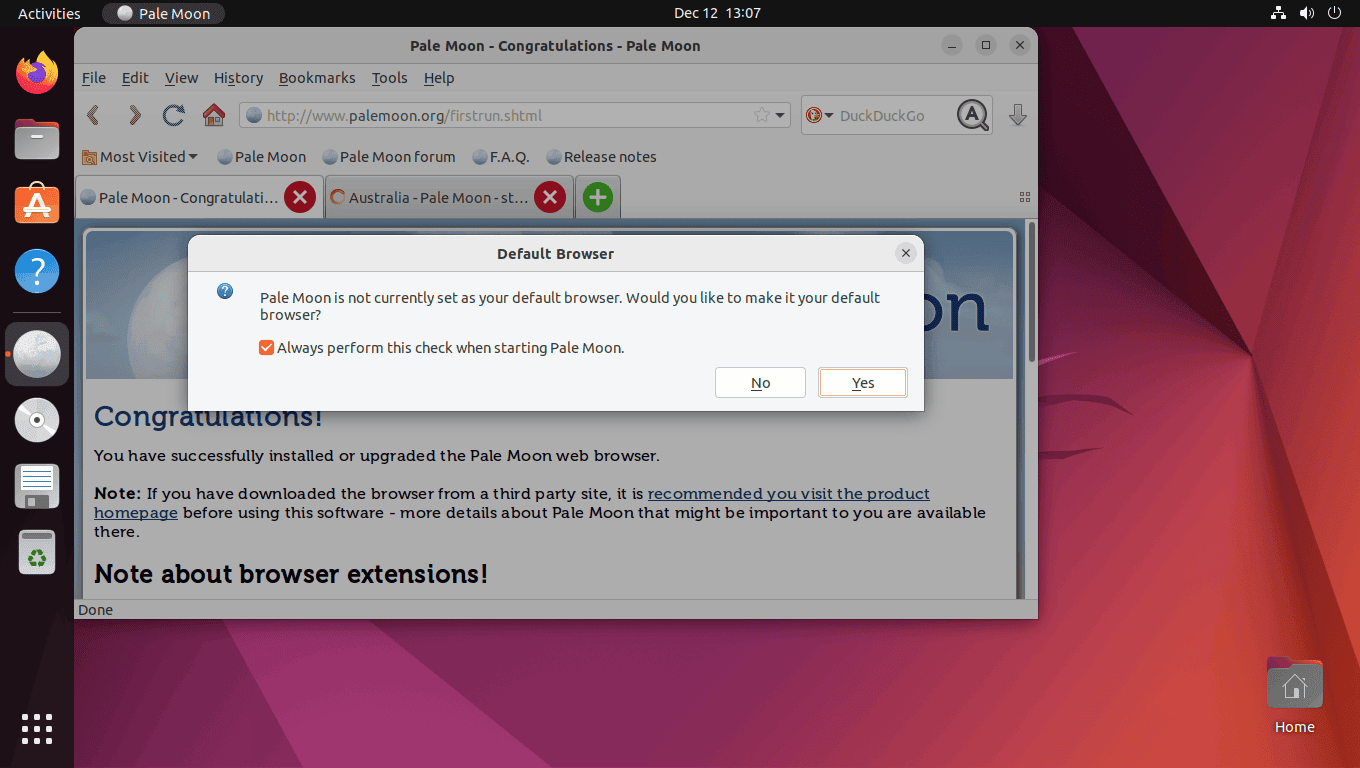1360x768 pixels.
Task: Click the search magnifier button
Action: pos(973,115)
